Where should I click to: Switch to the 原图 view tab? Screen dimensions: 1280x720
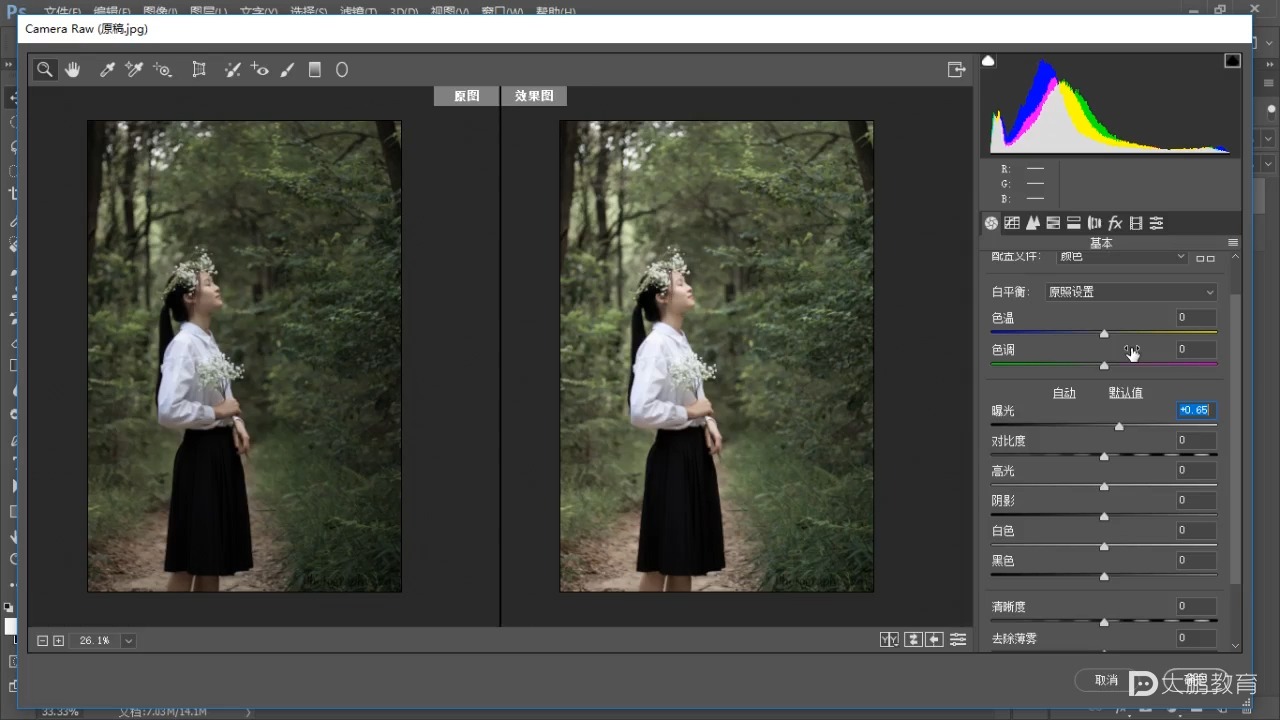466,96
